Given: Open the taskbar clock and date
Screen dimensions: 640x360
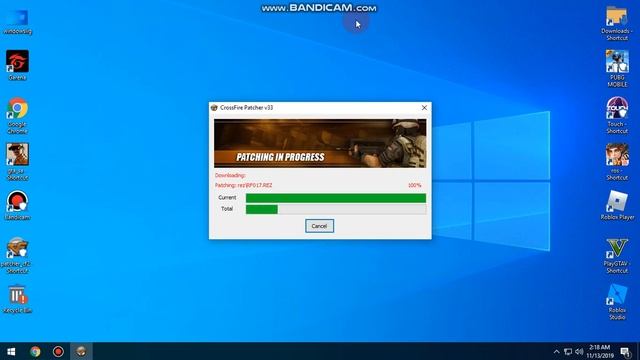Looking at the screenshot, I should (600, 351).
